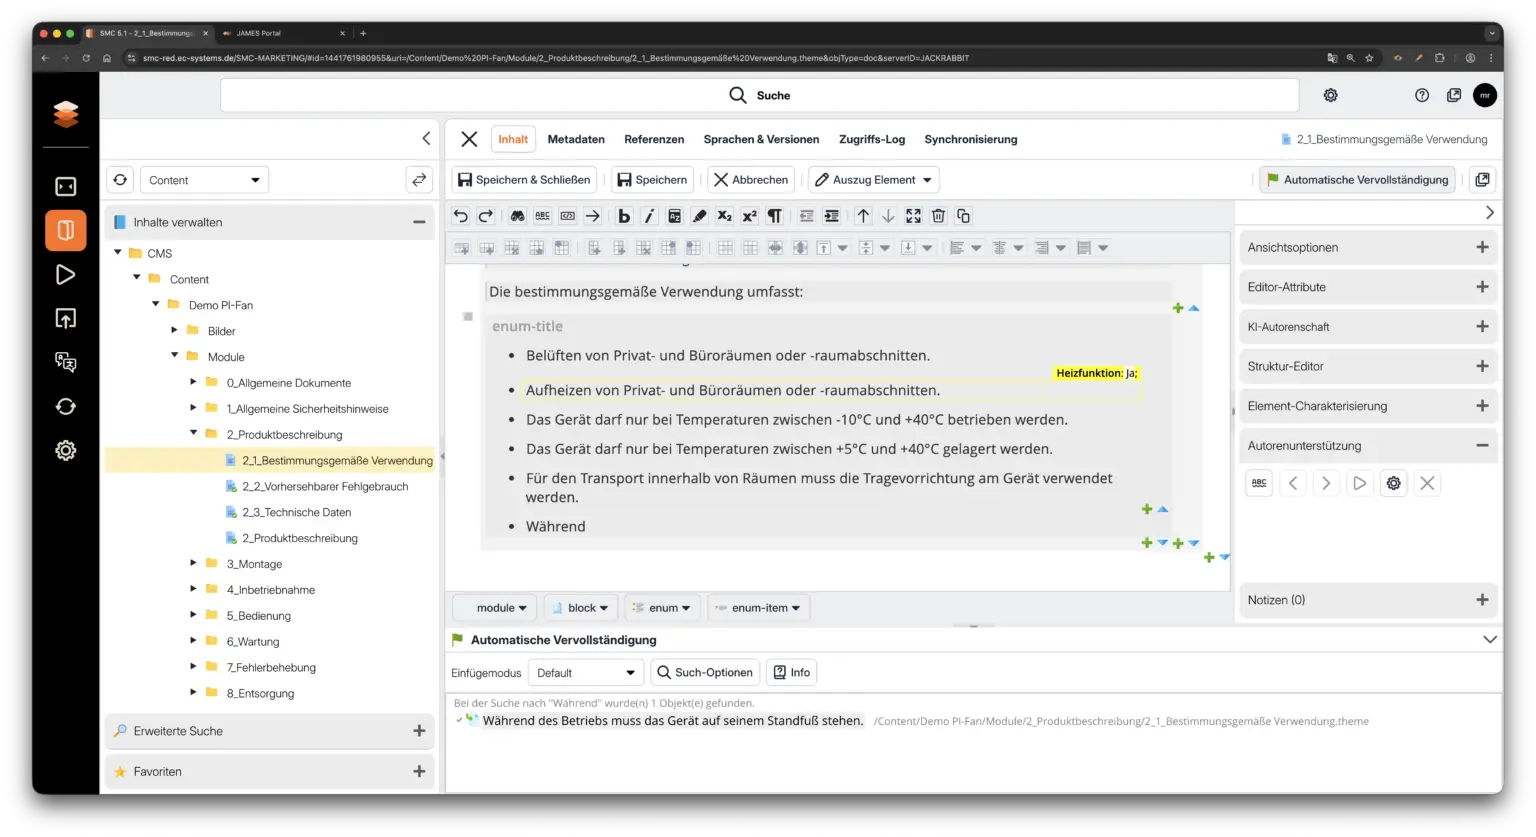The height and width of the screenshot is (837, 1536).
Task: Run spellcheck in the Autorenunterstützung panel
Action: 1259,483
